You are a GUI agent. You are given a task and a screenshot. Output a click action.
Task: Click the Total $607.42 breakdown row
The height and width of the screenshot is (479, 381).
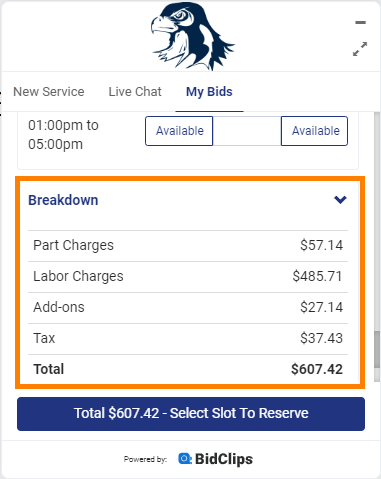click(188, 369)
